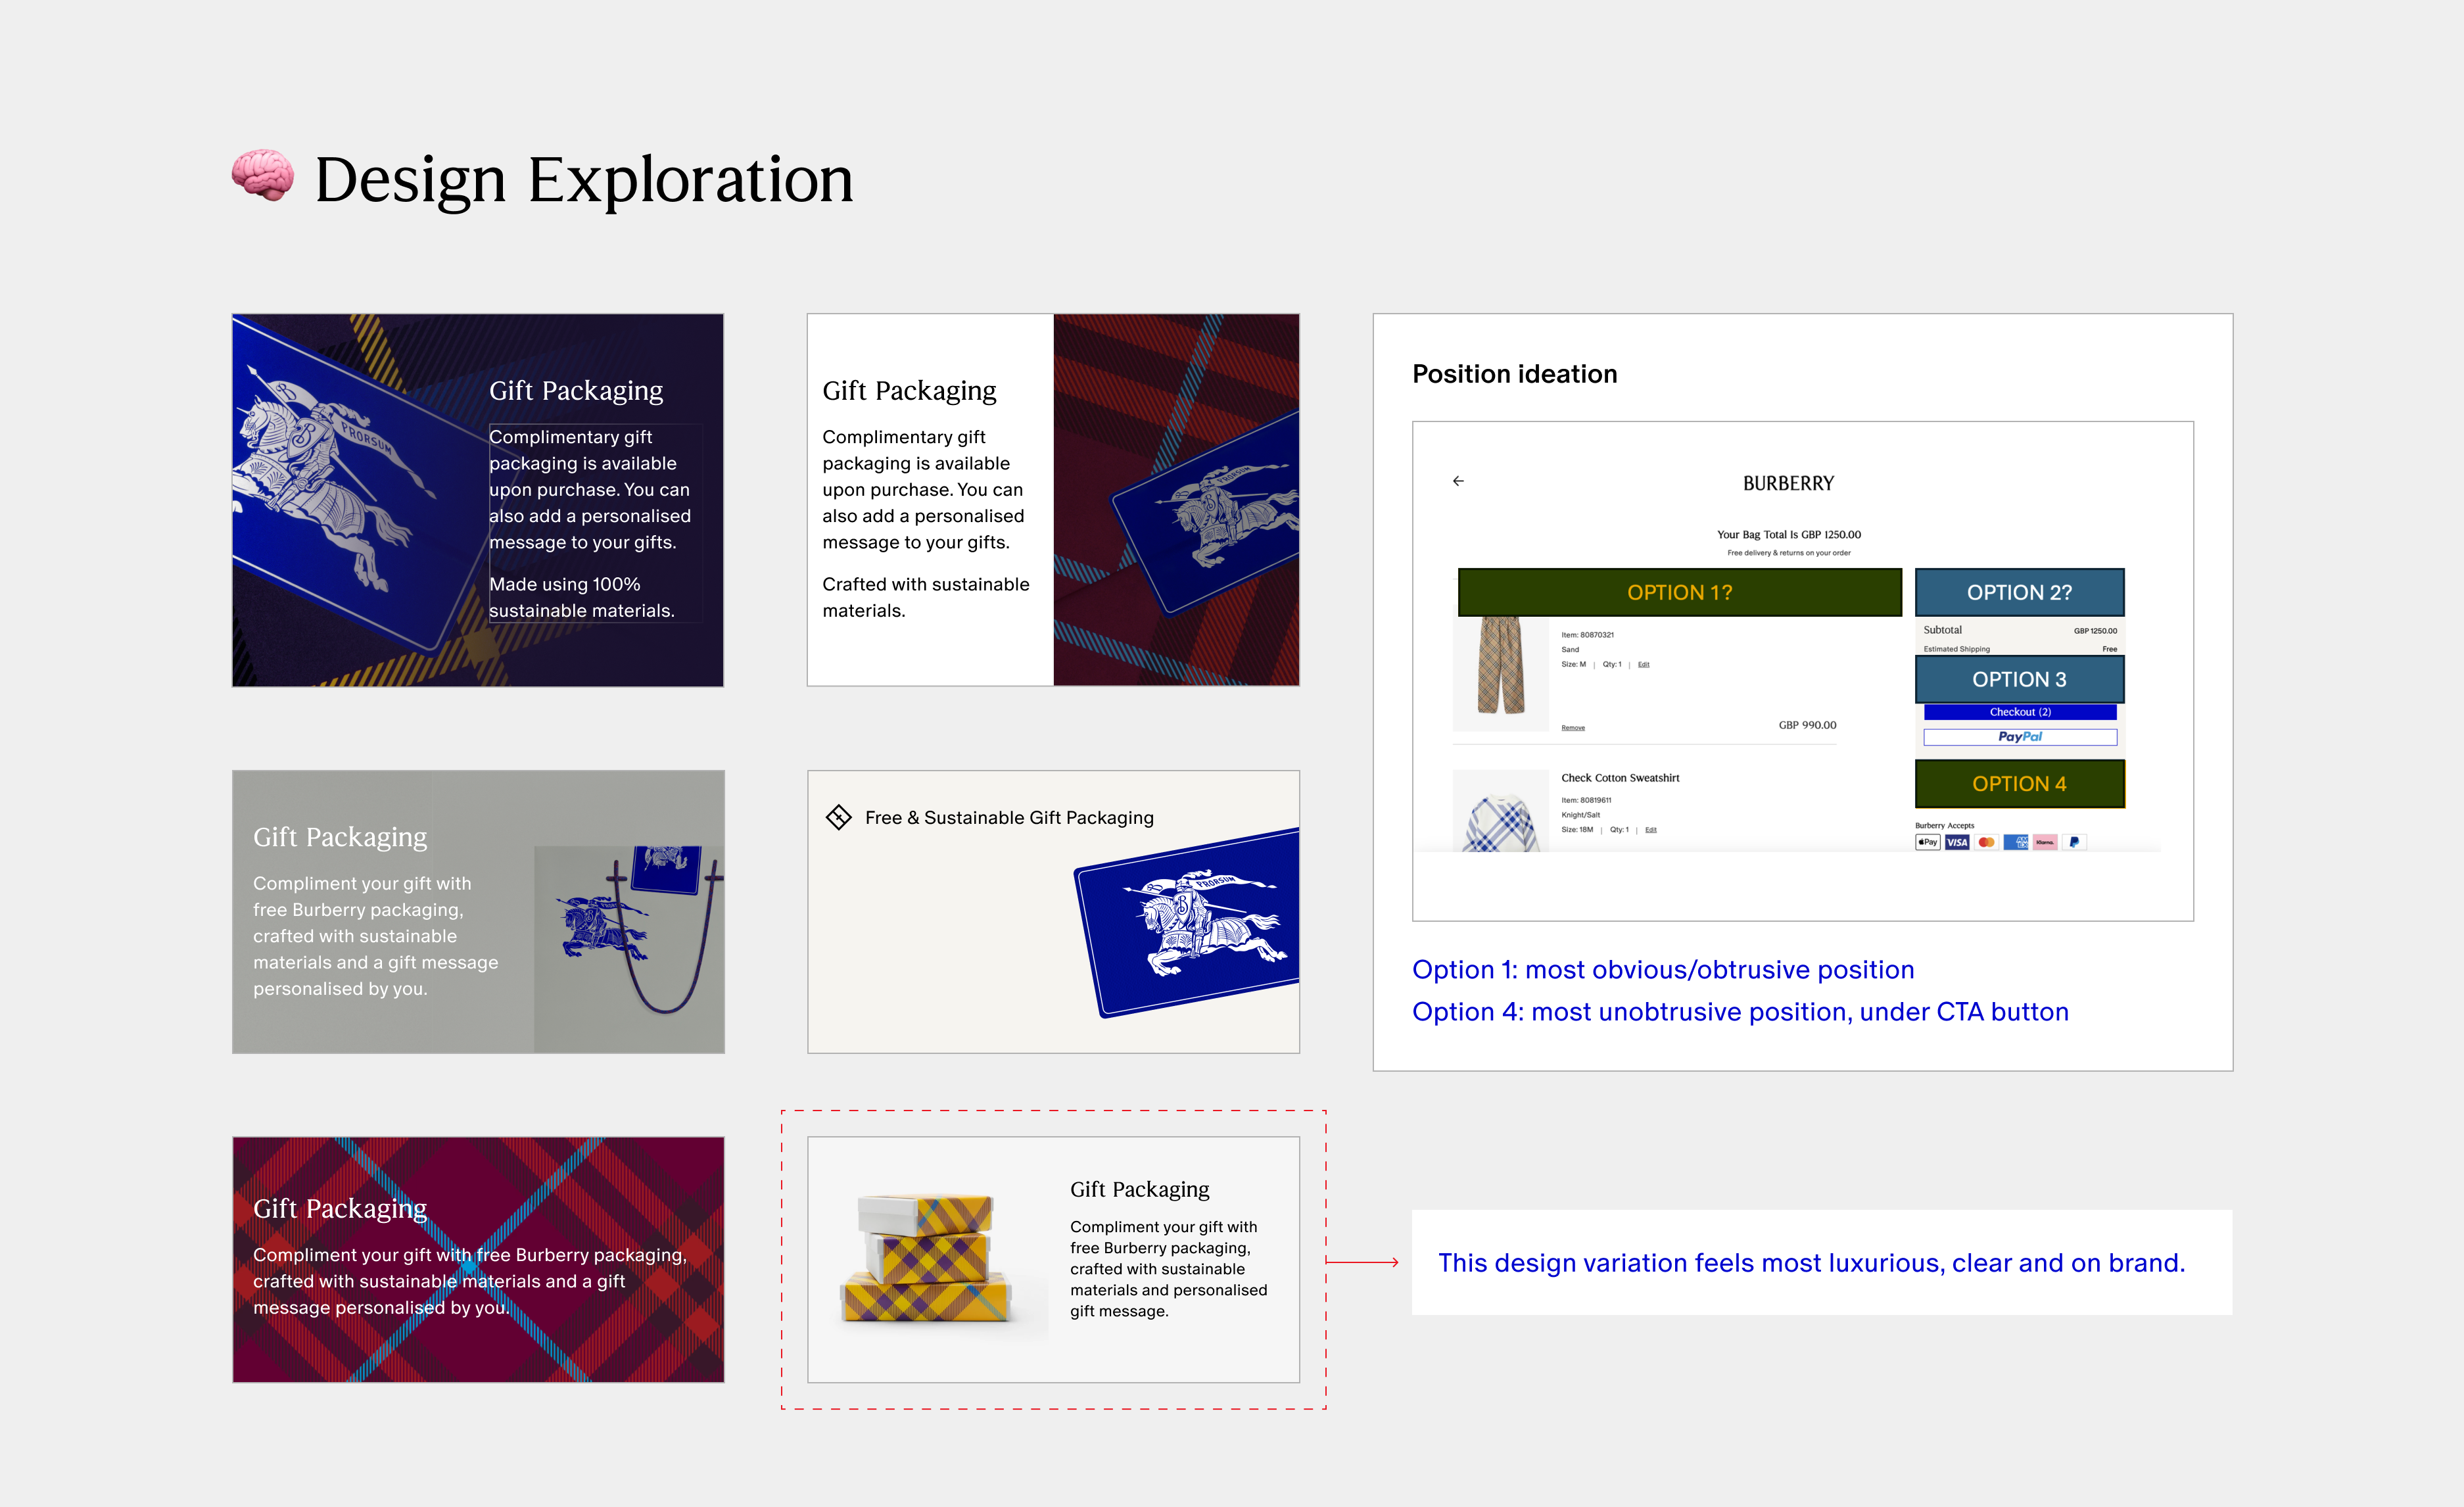Click the brain emoji next to Design Exploration
Viewport: 2464px width, 1507px height.
coord(263,176)
